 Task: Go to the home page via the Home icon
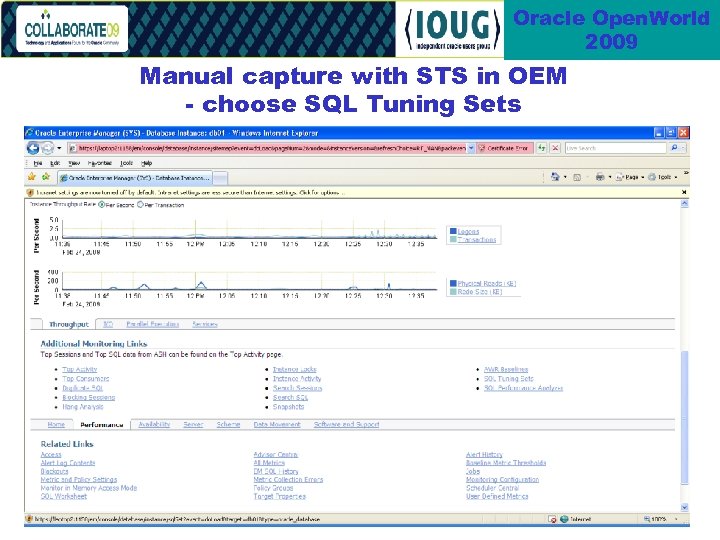555,177
